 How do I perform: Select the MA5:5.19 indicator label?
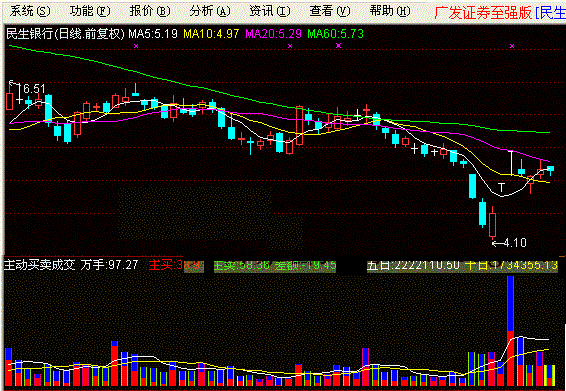coord(153,34)
